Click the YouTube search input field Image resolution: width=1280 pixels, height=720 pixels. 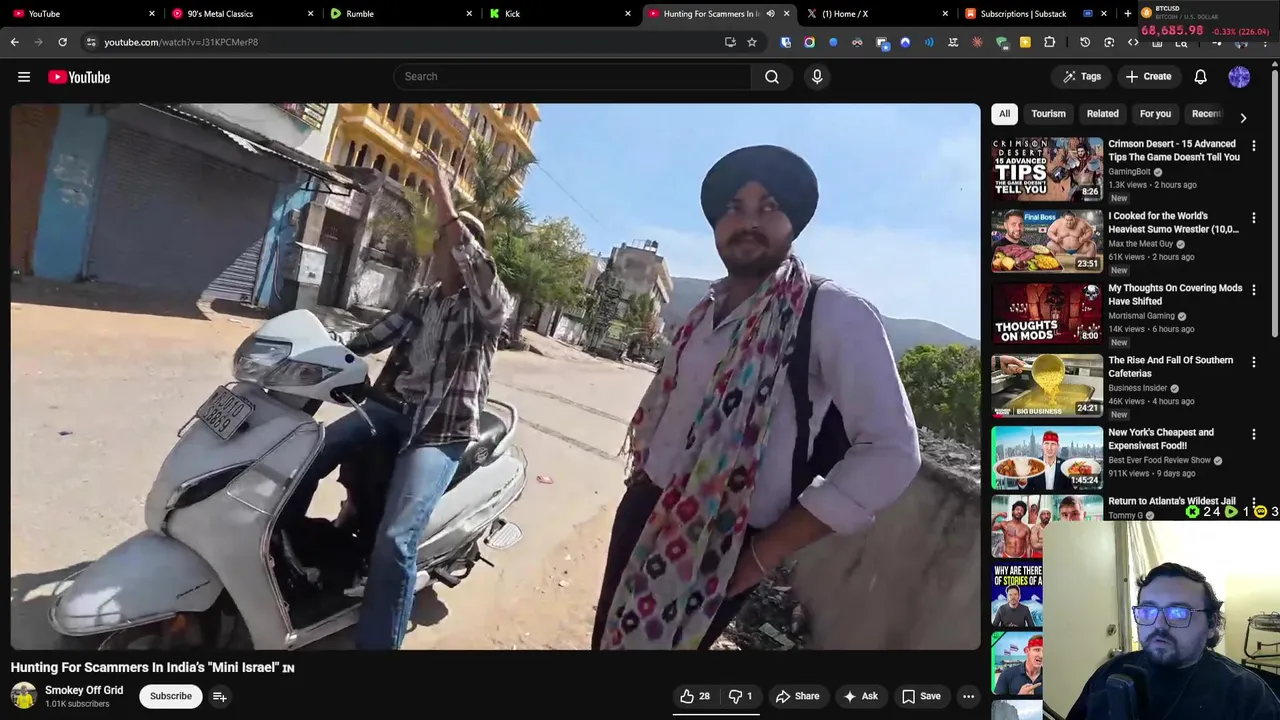[572, 77]
